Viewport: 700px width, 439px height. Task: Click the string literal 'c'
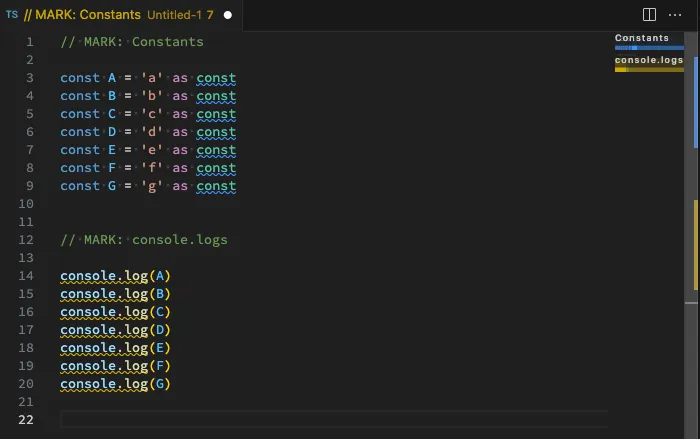[152, 114]
